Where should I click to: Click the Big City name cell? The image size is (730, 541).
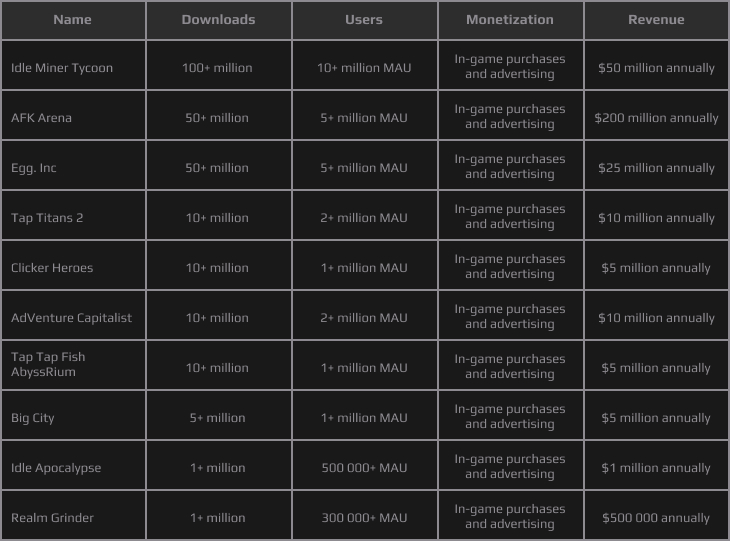(x=73, y=415)
